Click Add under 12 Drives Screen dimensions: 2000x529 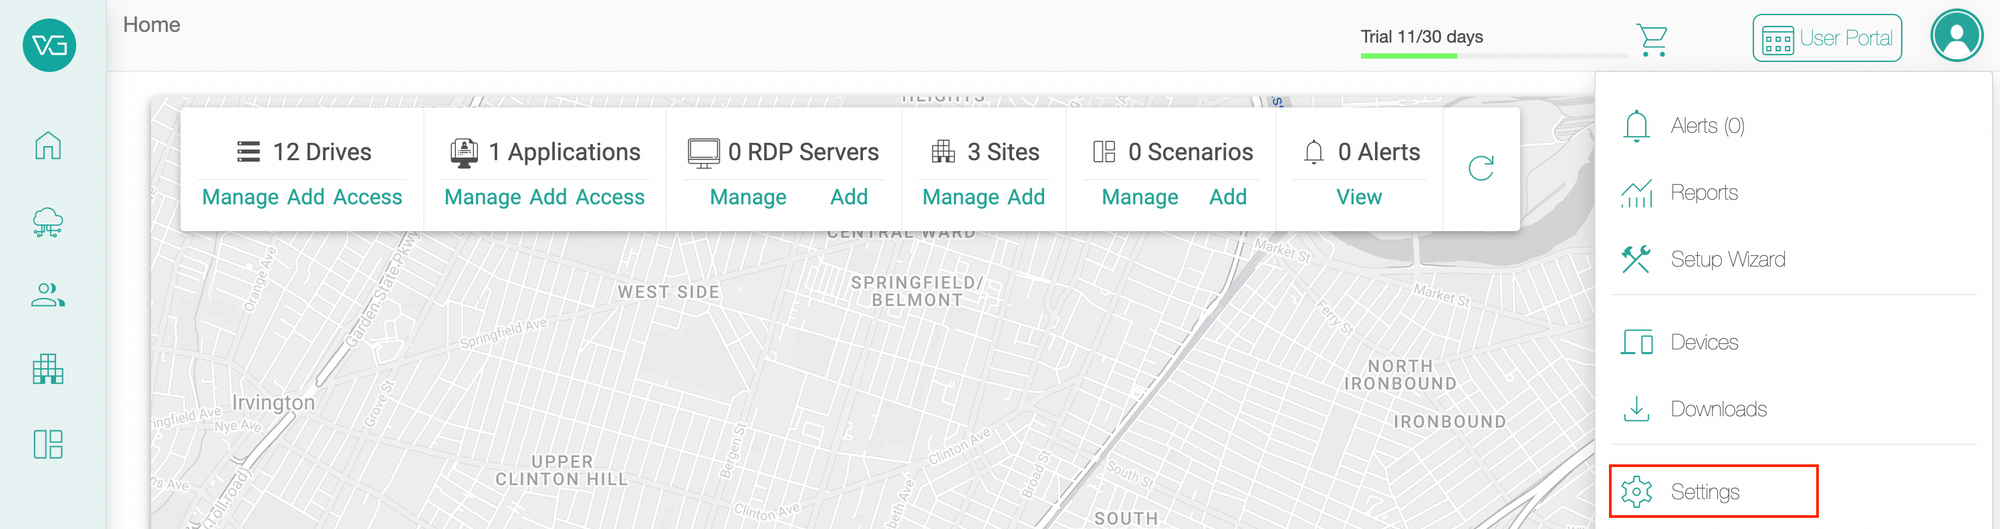(x=306, y=197)
